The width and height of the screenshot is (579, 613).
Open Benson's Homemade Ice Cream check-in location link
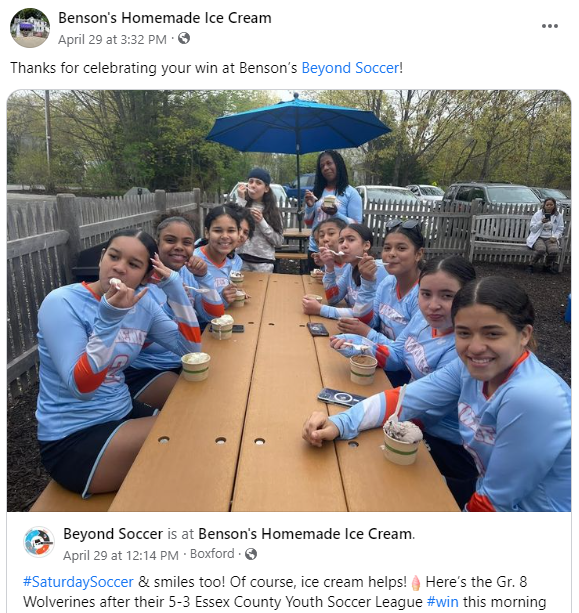point(305,534)
